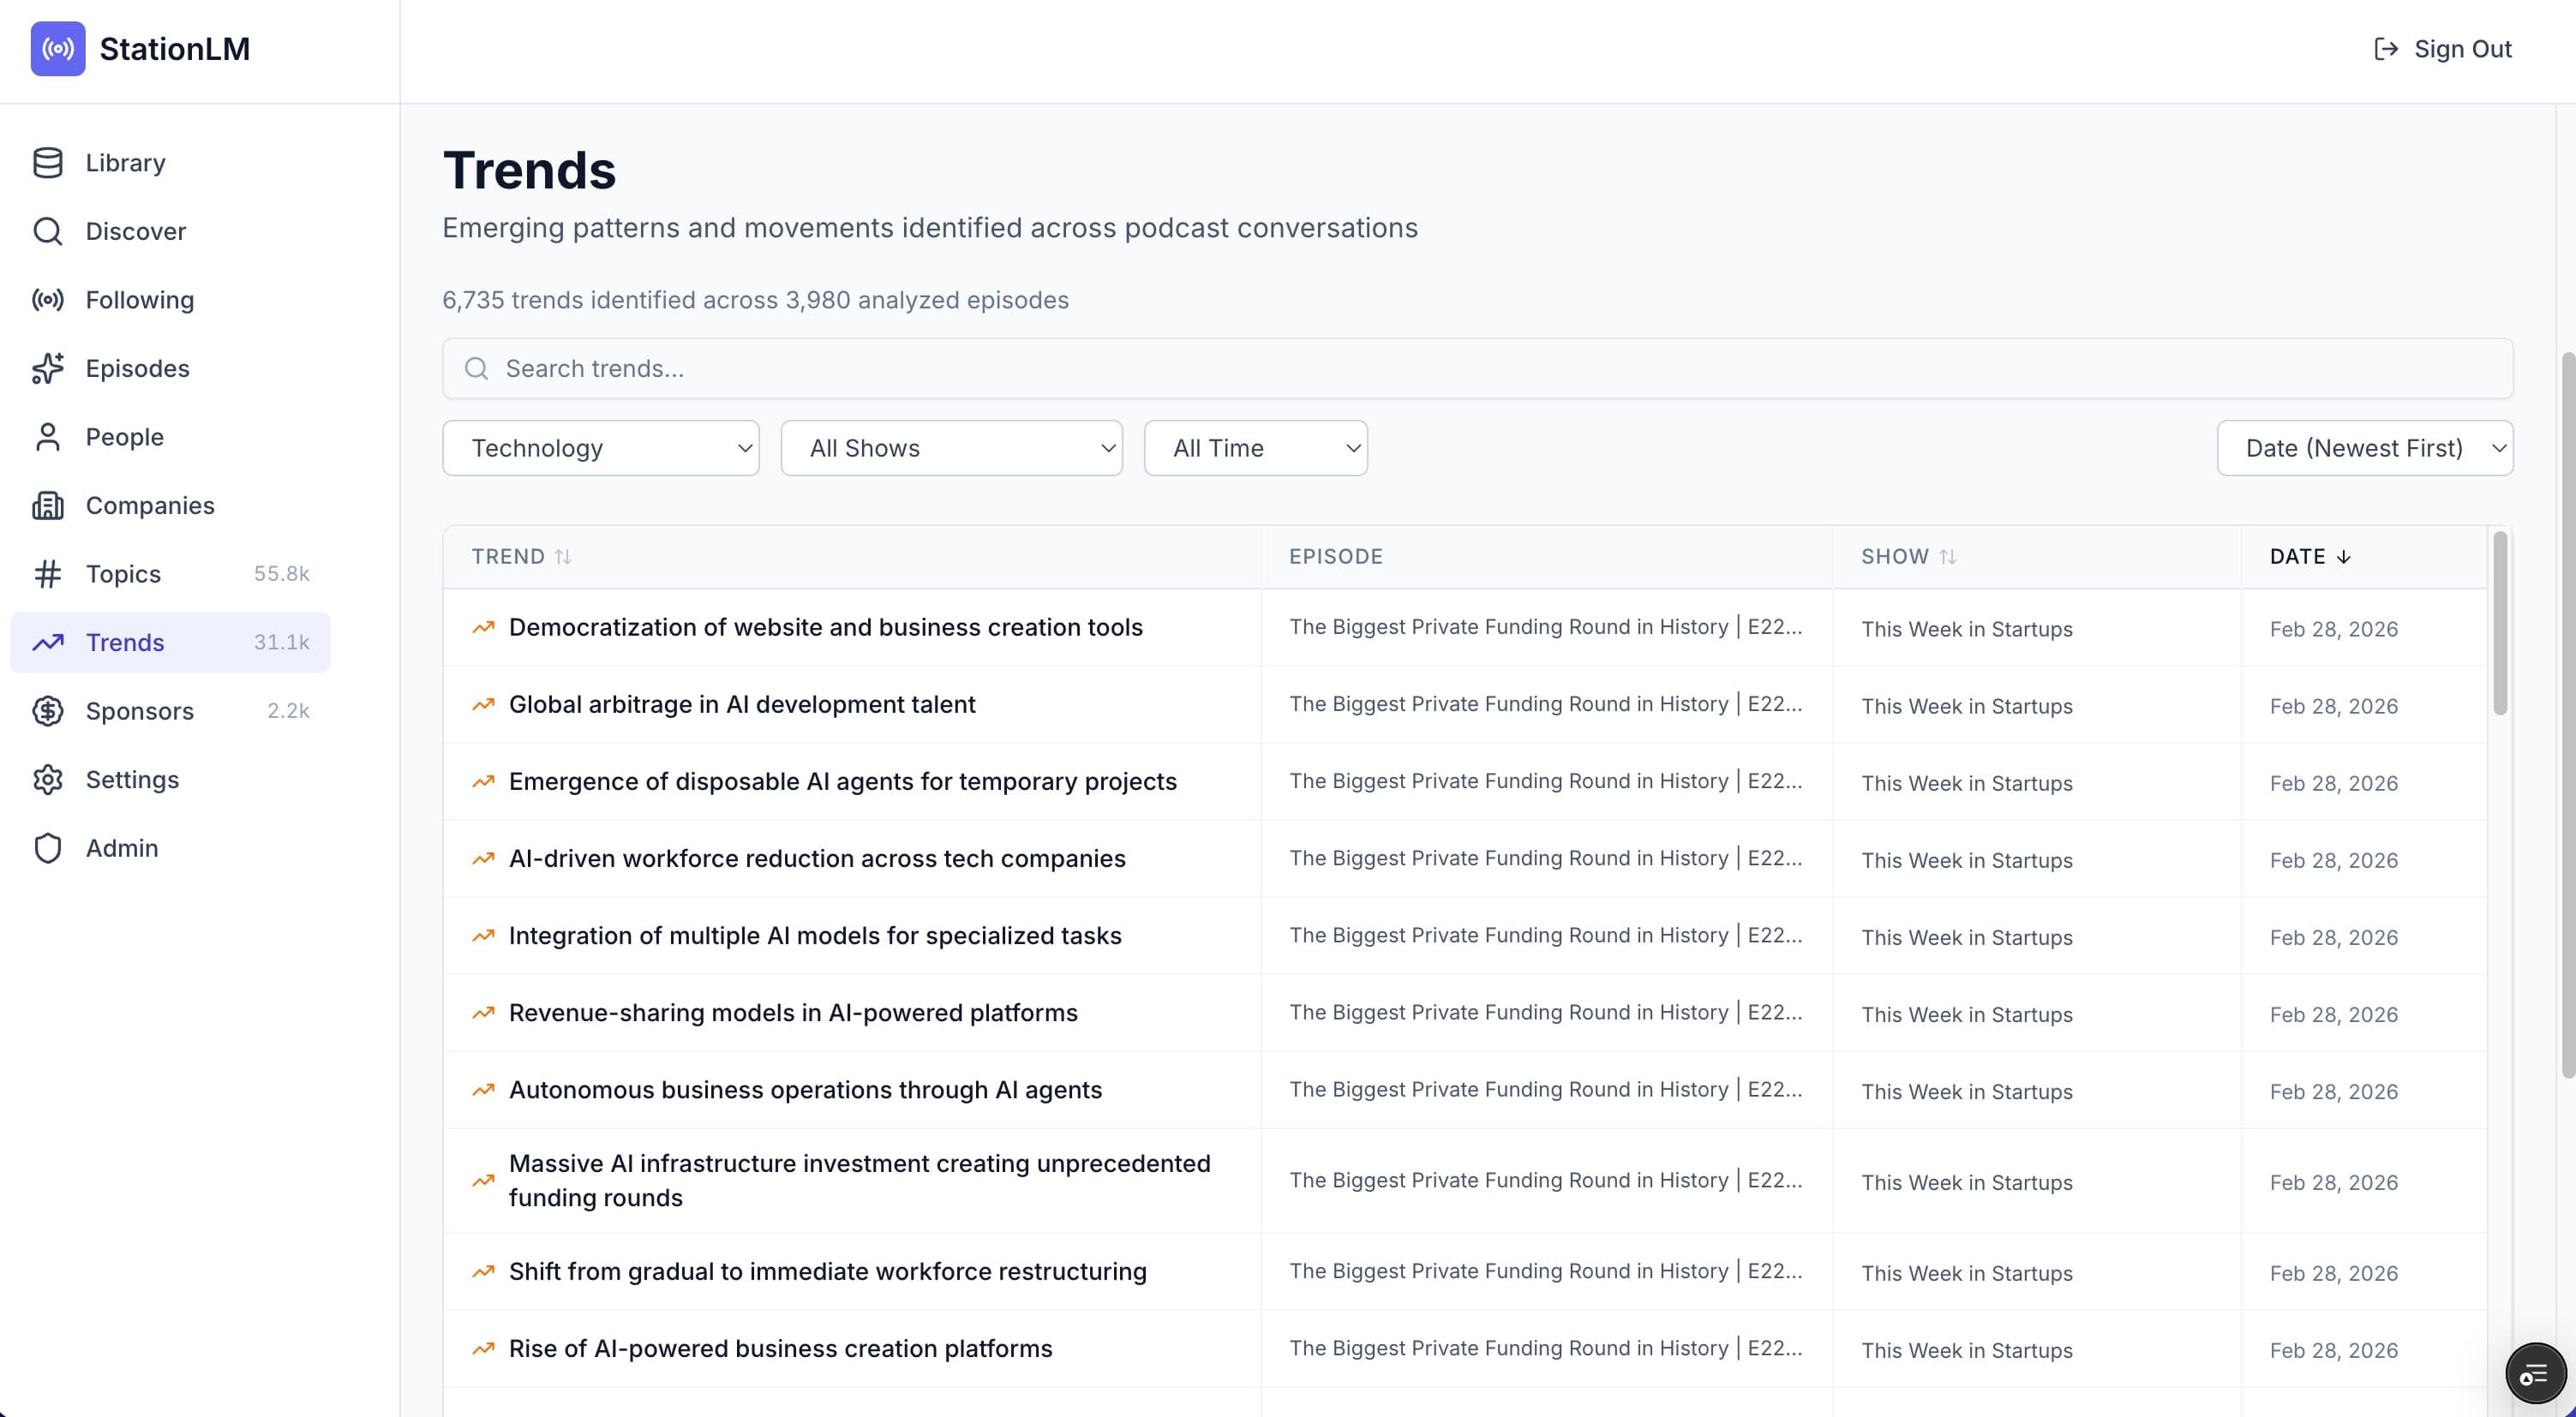Expand the All Shows filter dropdown
2576x1417 pixels.
click(950, 447)
